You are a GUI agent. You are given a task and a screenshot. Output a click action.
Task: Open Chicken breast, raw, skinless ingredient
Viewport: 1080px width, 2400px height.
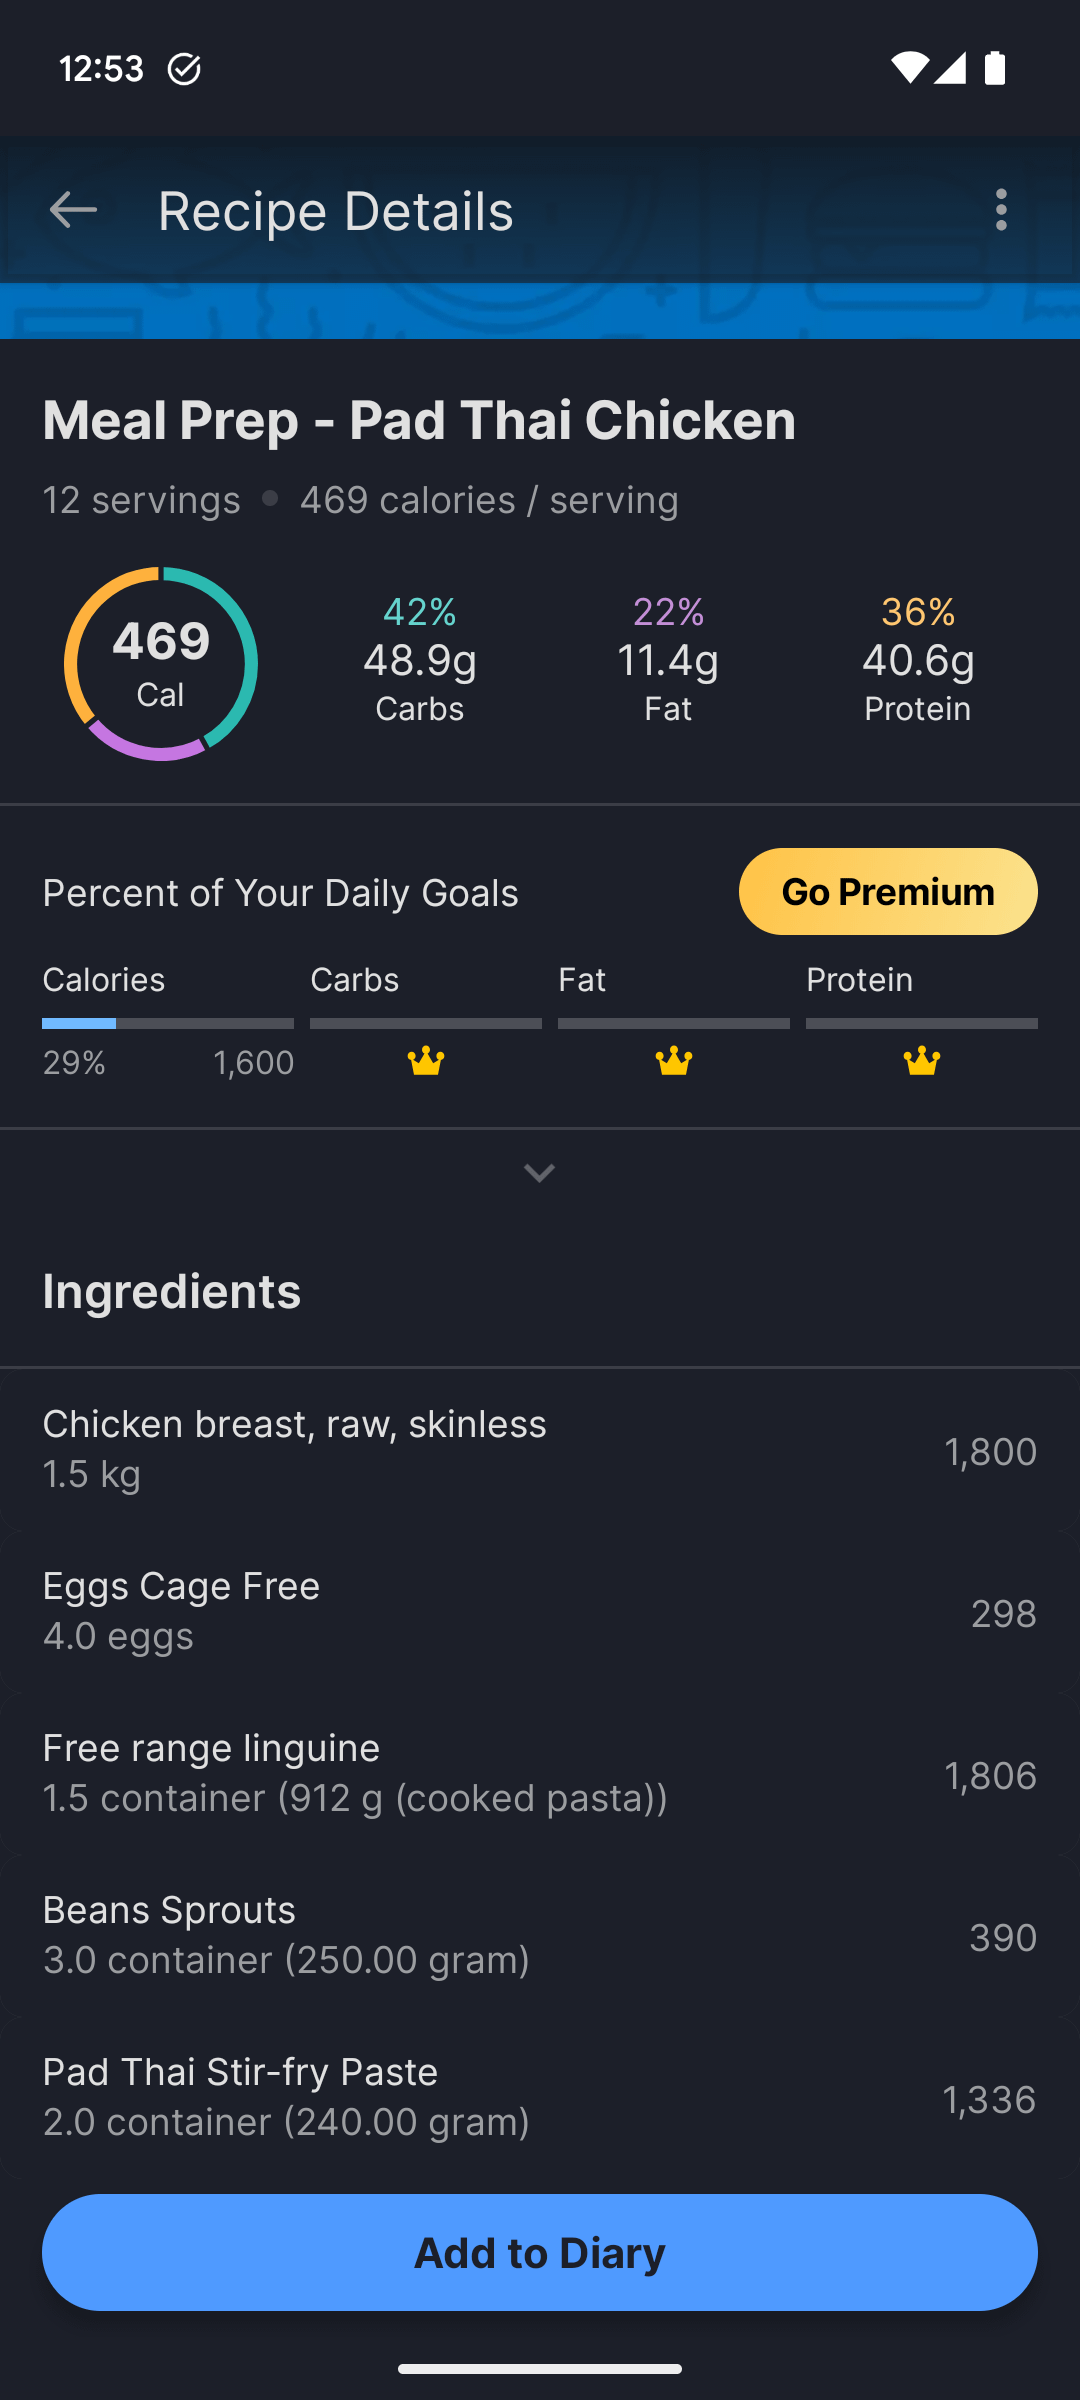click(x=540, y=1449)
